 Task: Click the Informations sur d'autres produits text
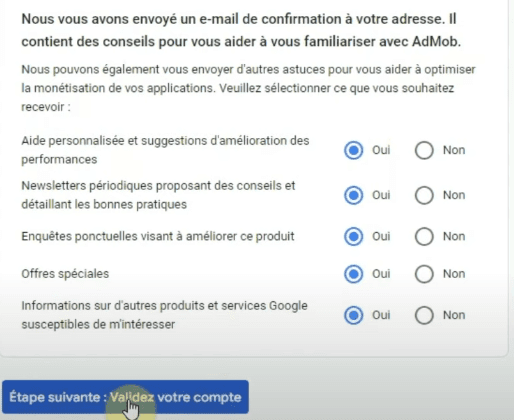pos(165,315)
